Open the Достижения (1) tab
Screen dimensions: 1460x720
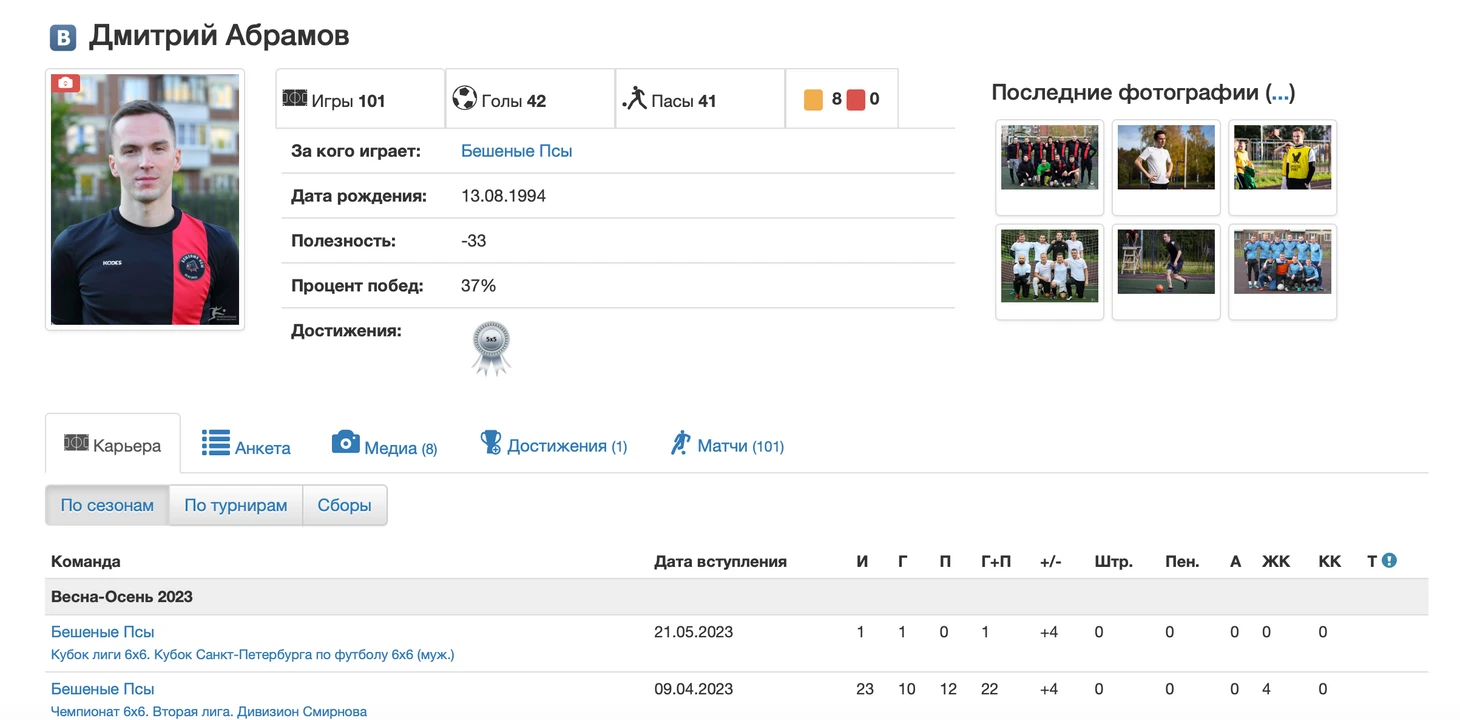[x=553, y=445]
